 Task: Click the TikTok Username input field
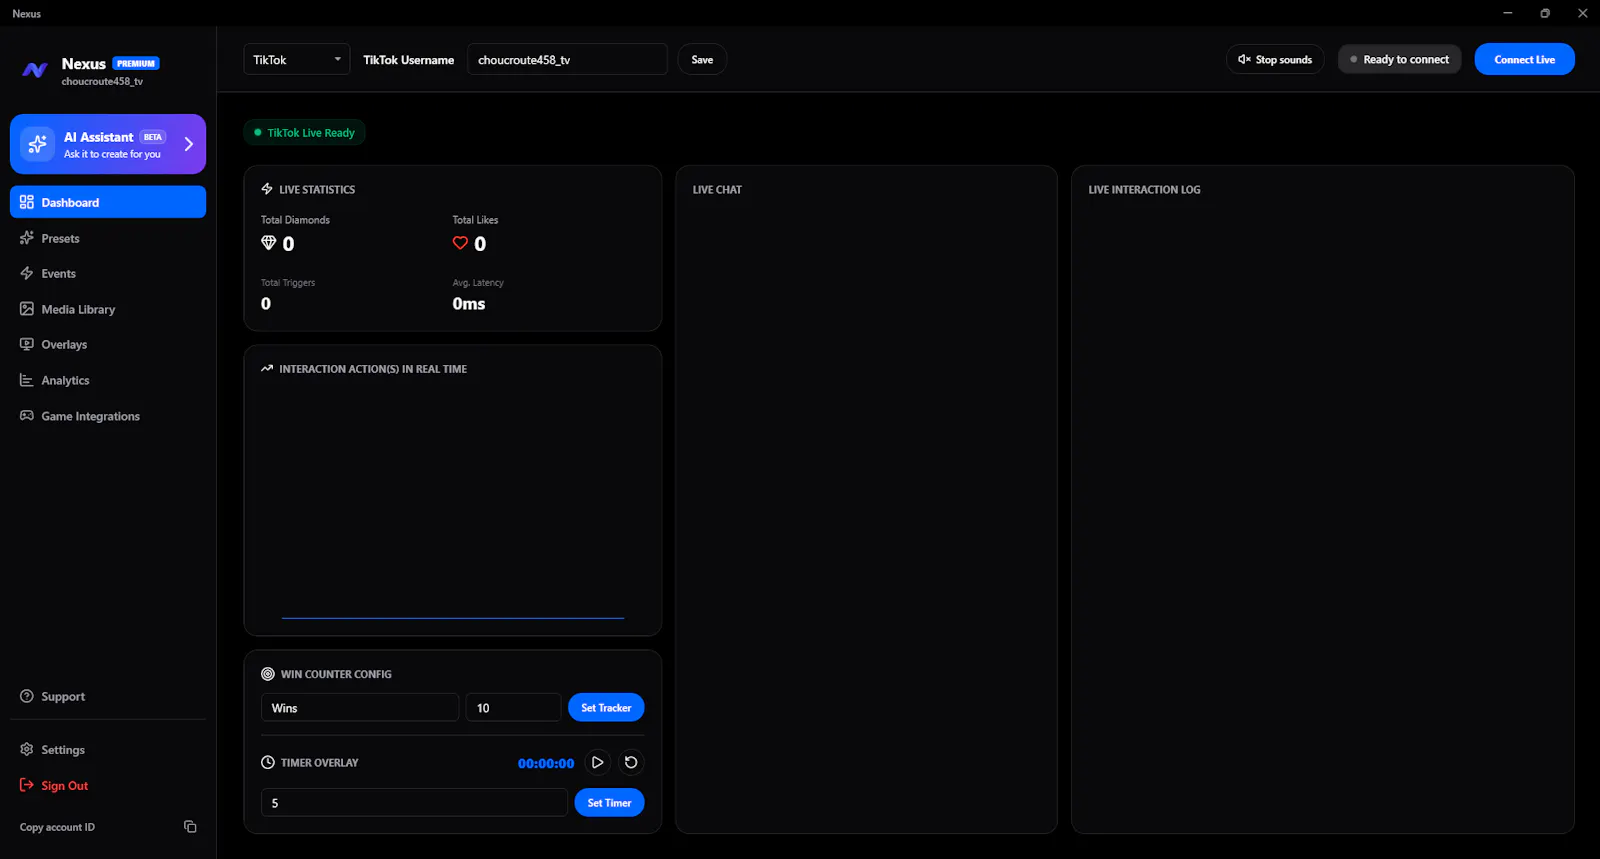[x=567, y=60]
